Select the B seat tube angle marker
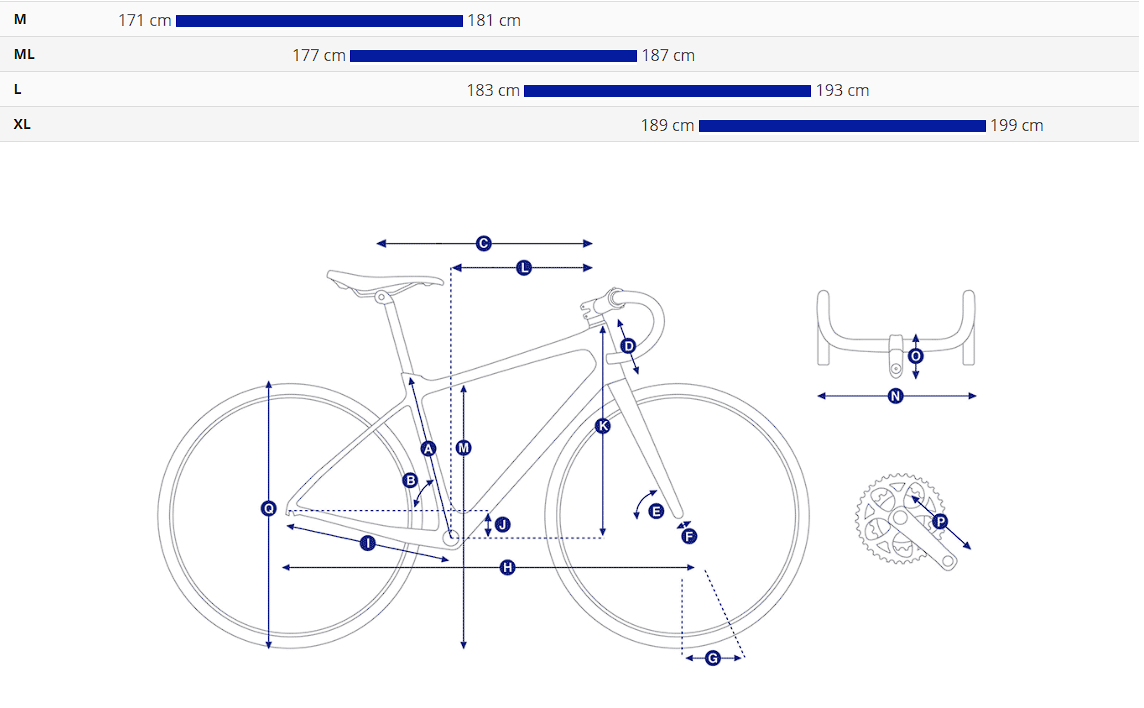1144x708 pixels. pos(410,480)
